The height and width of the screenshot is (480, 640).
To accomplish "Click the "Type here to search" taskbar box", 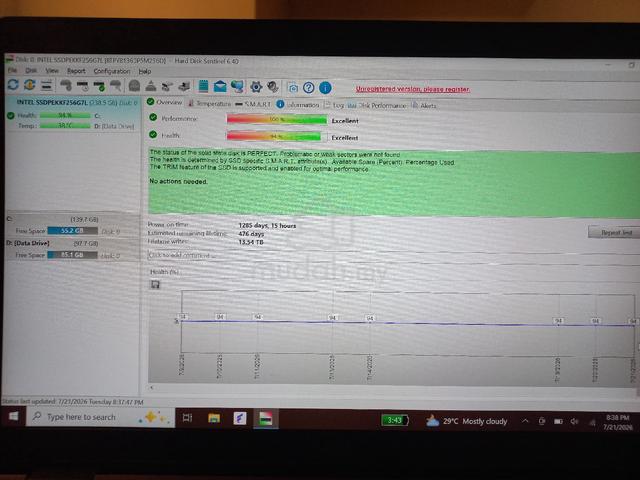I will [x=100, y=417].
